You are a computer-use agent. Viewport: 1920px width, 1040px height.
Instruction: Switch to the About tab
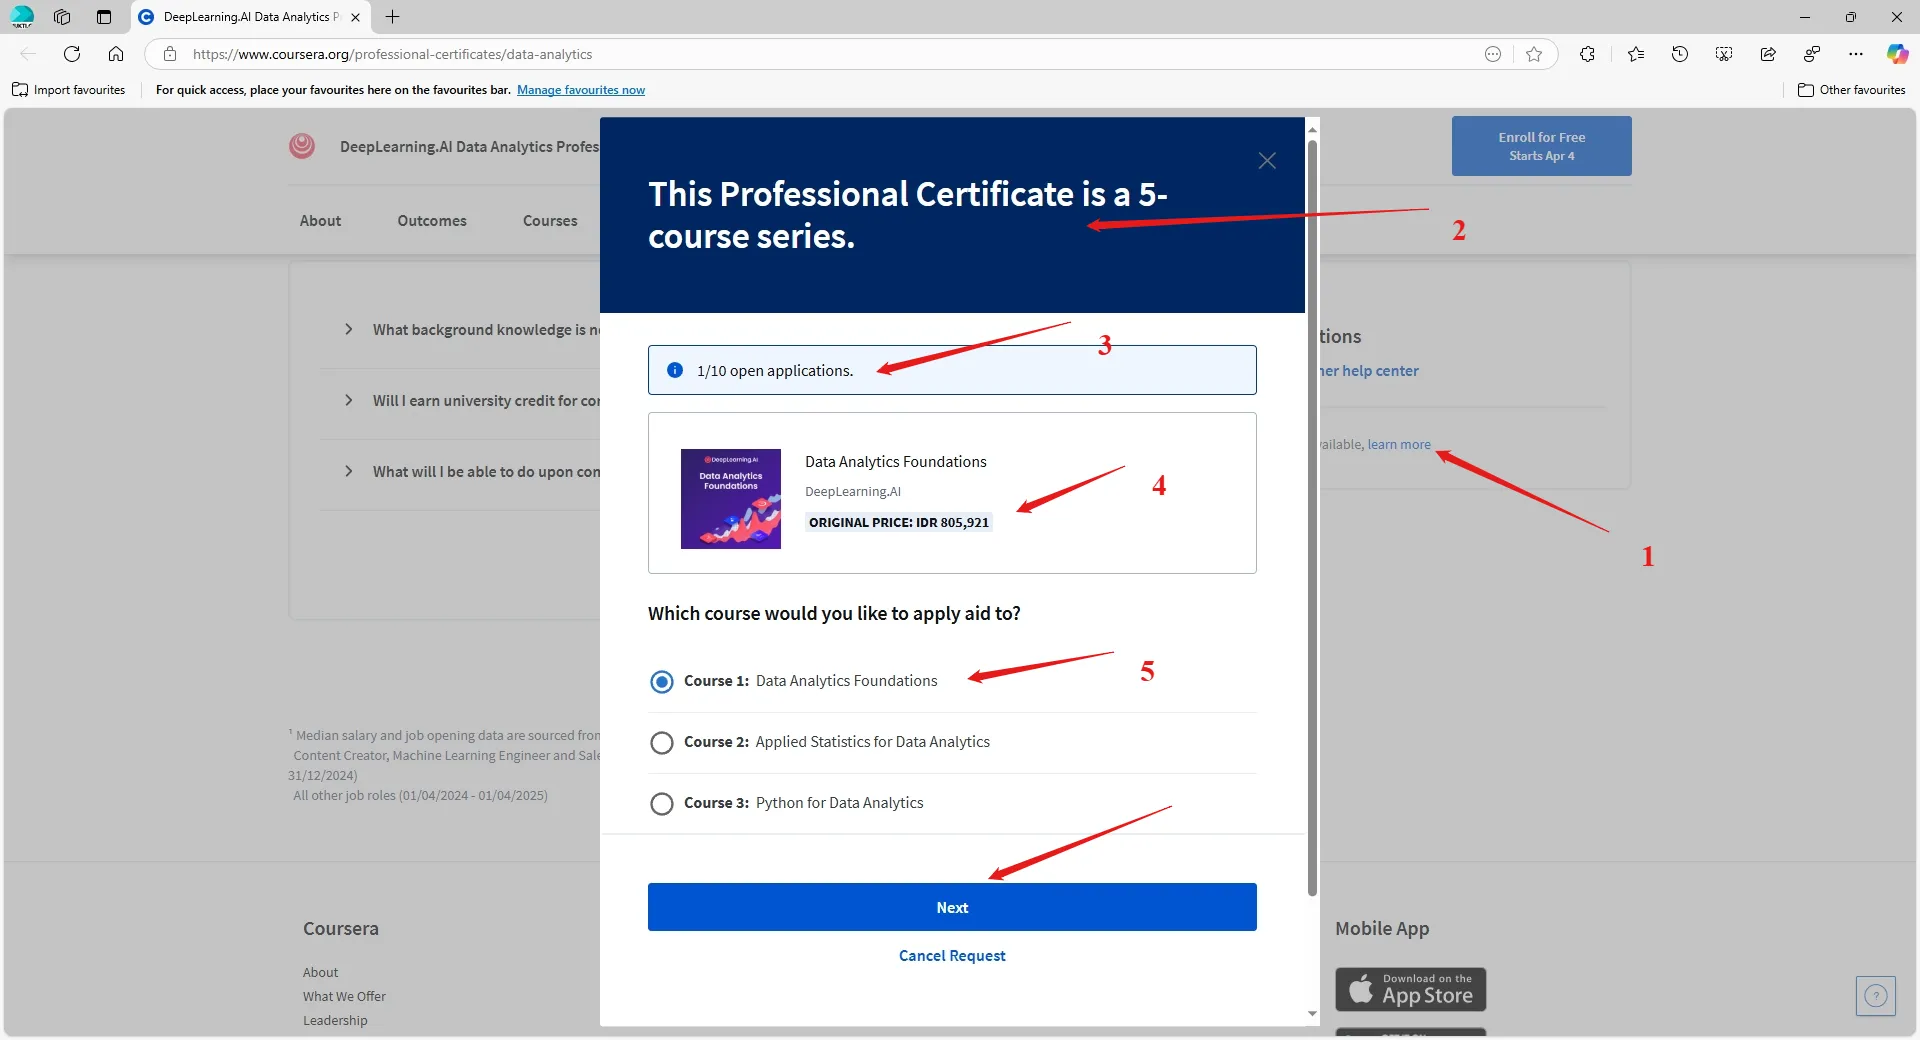[x=320, y=221]
